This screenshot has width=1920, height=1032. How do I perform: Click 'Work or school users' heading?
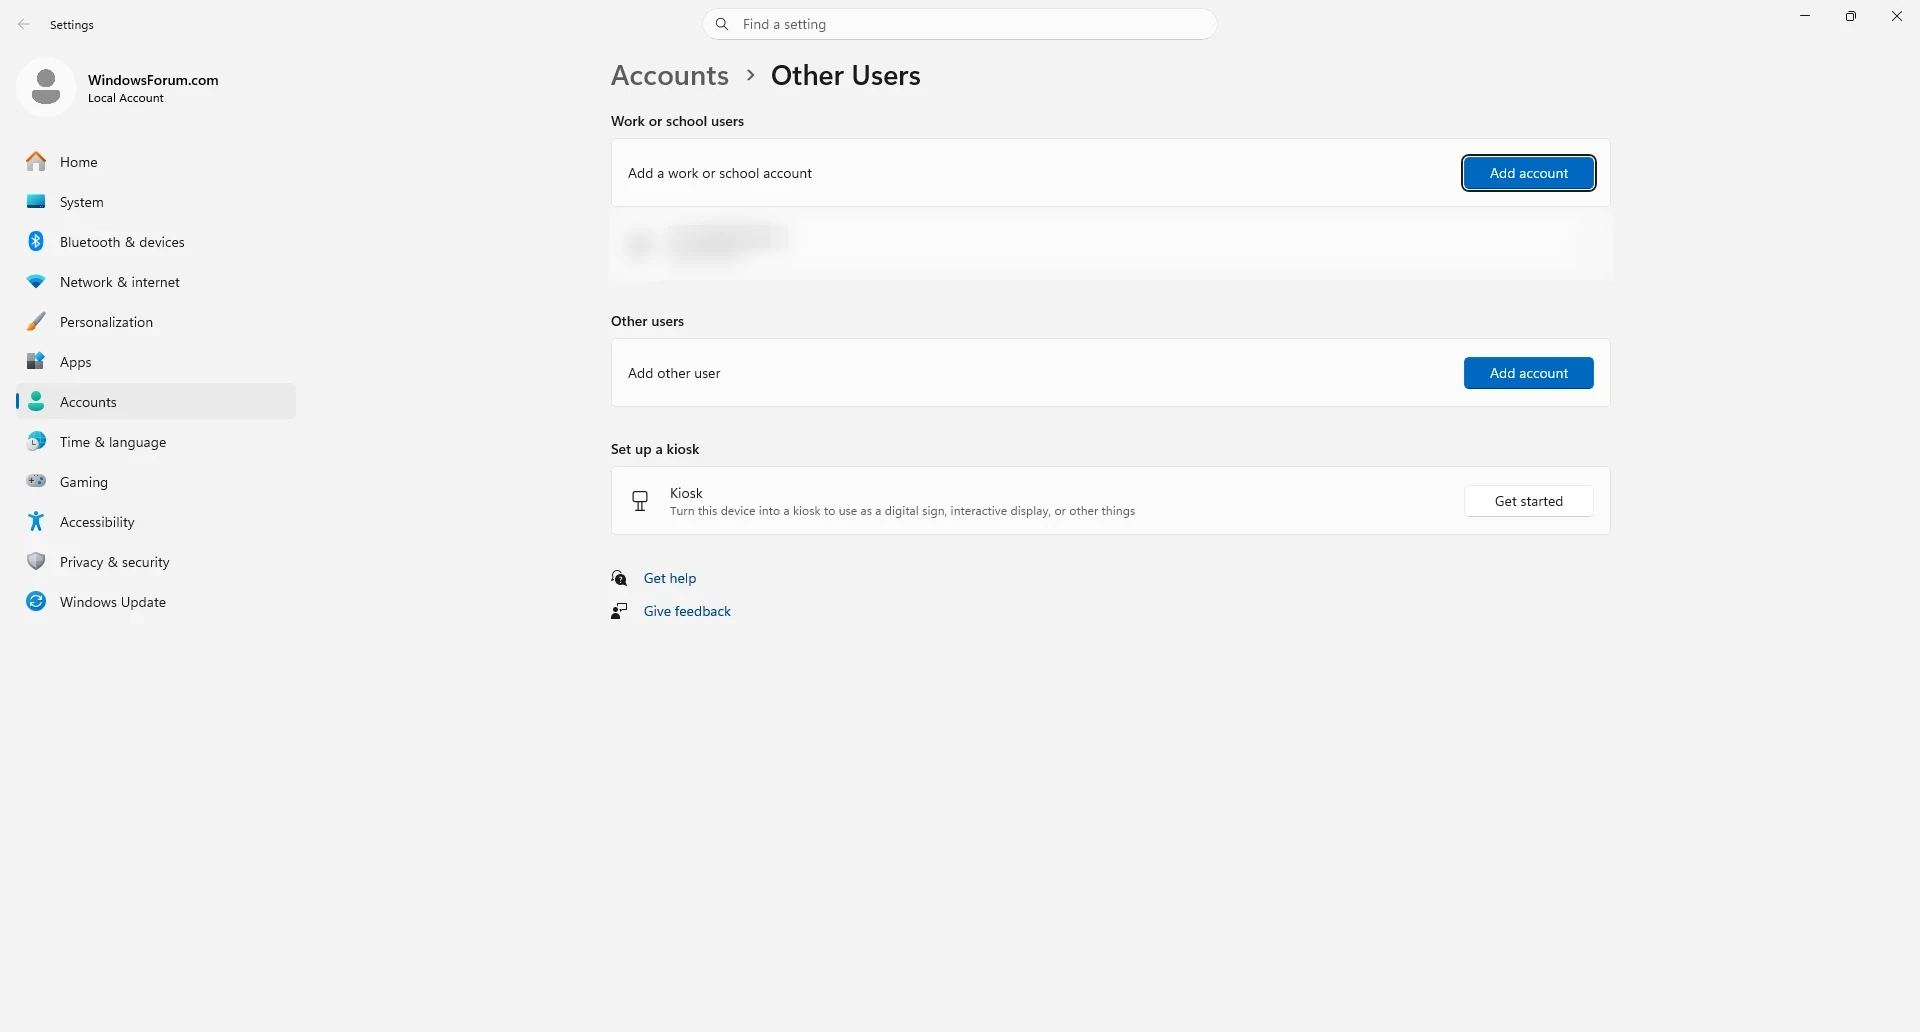click(x=678, y=121)
